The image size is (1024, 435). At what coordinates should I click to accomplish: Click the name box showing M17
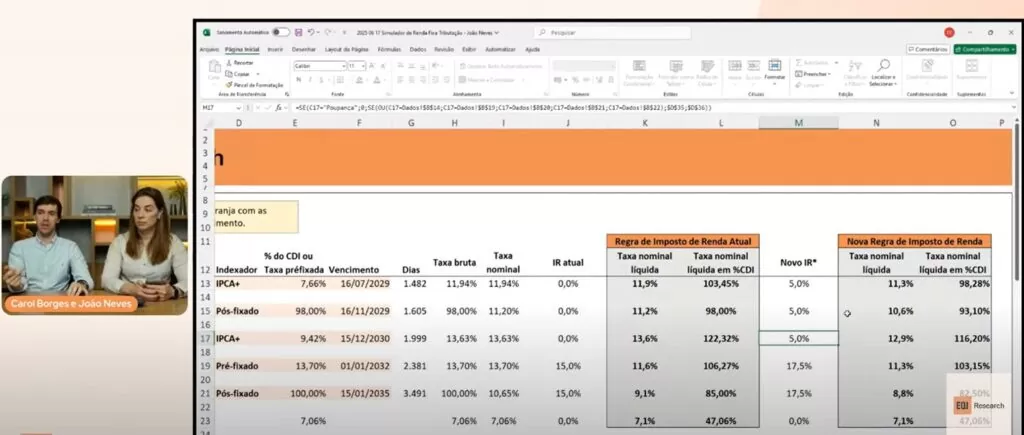pos(222,108)
